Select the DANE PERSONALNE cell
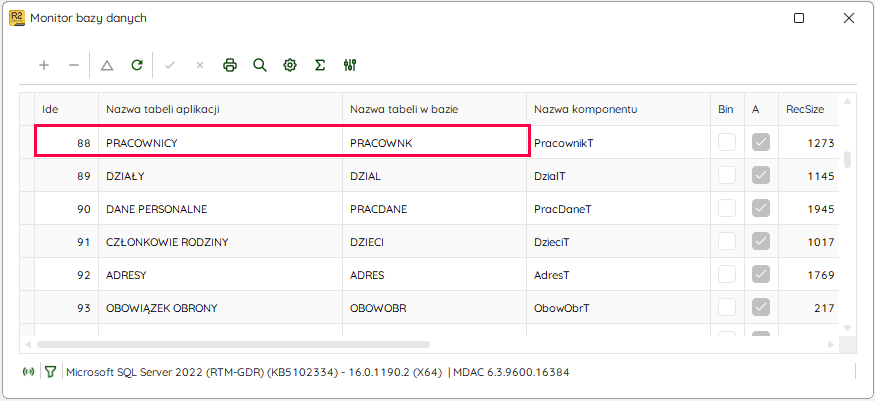The image size is (875, 401). point(220,209)
